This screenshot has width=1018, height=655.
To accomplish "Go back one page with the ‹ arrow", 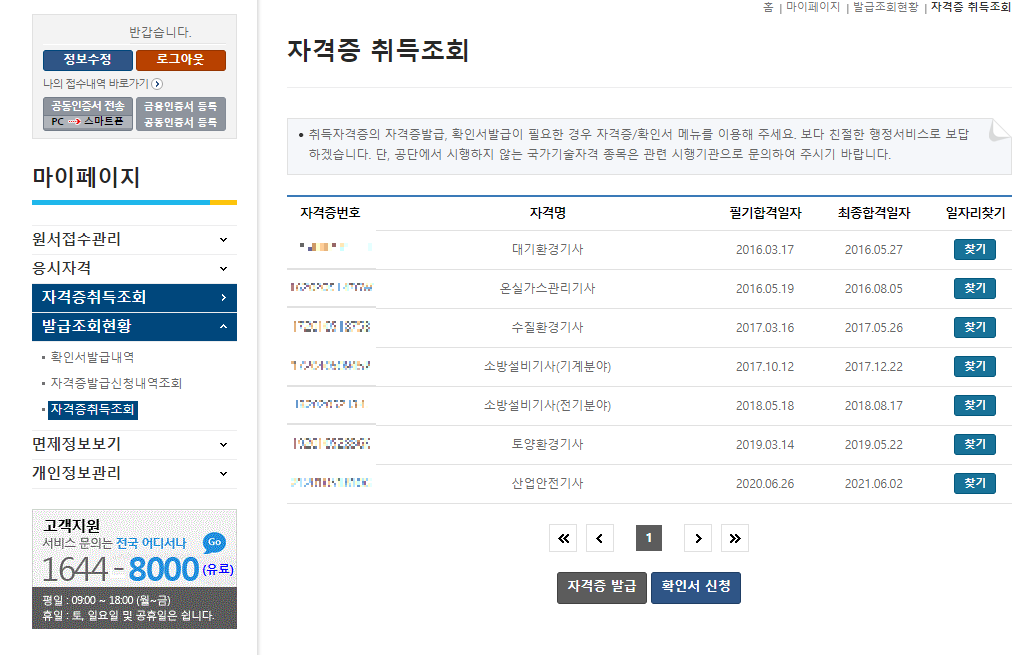I will click(599, 537).
